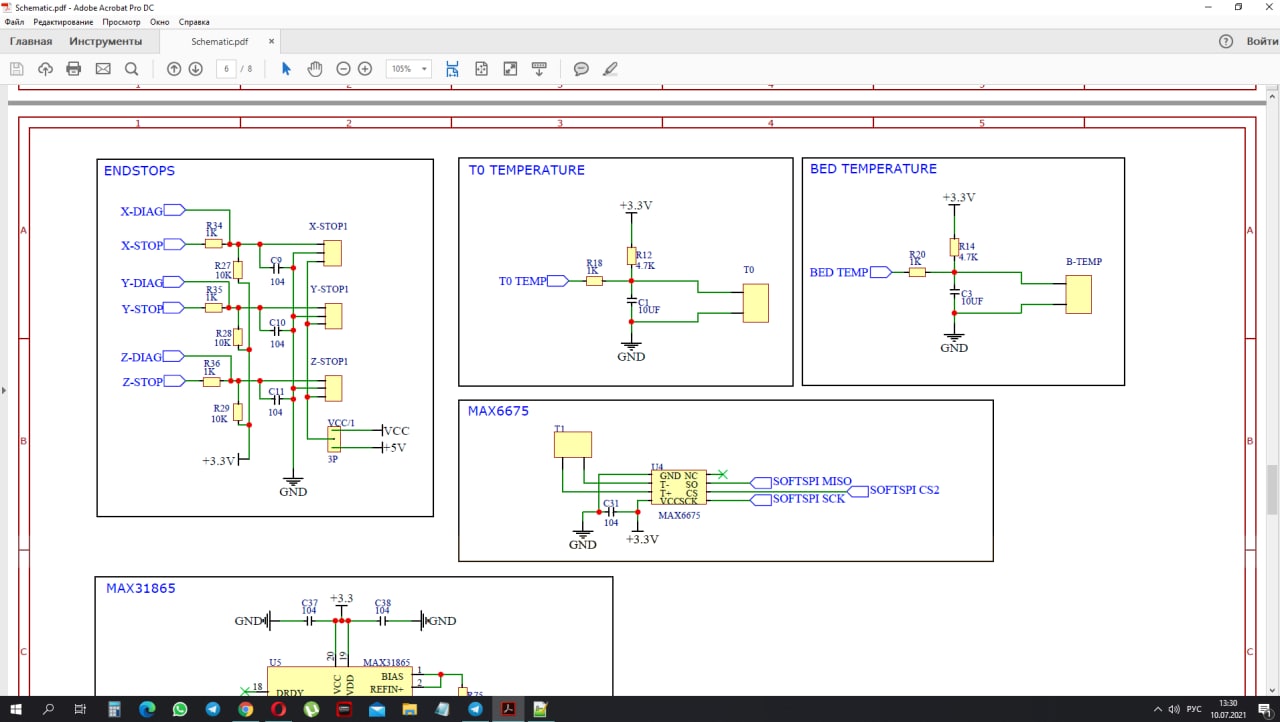Go to previous page with up arrow

174,69
